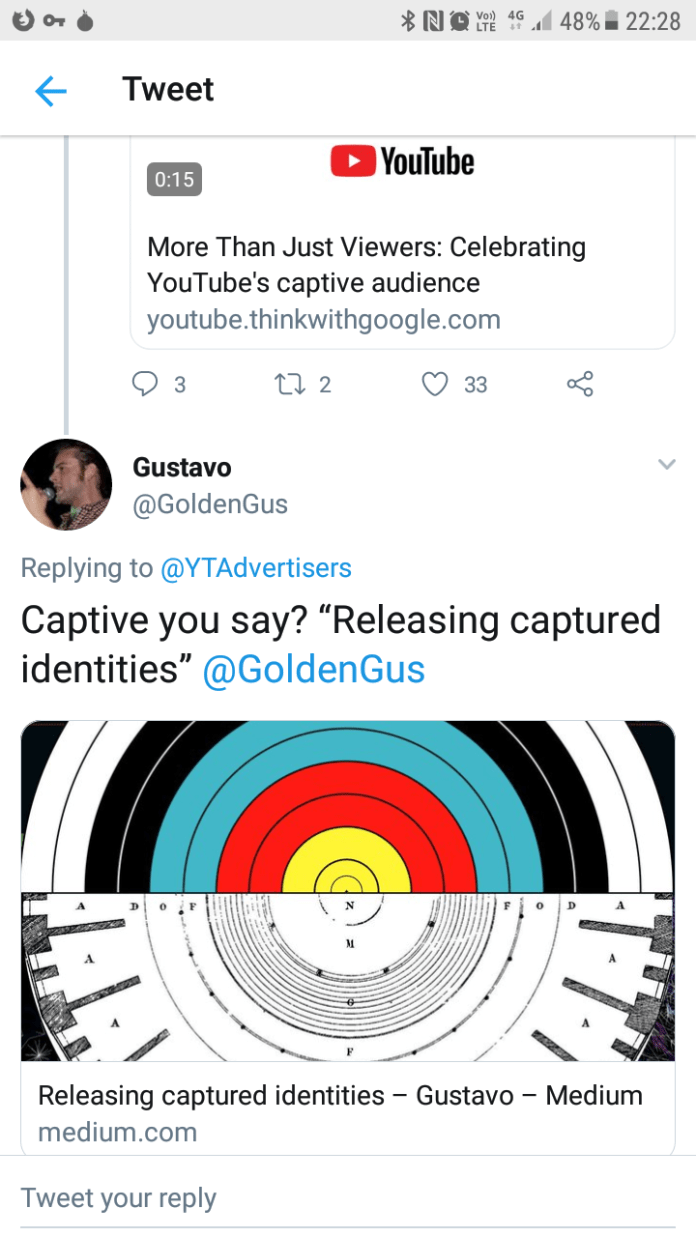Expand tweet options chevron beside Gustavo
This screenshot has width=696, height=1237.
667,465
